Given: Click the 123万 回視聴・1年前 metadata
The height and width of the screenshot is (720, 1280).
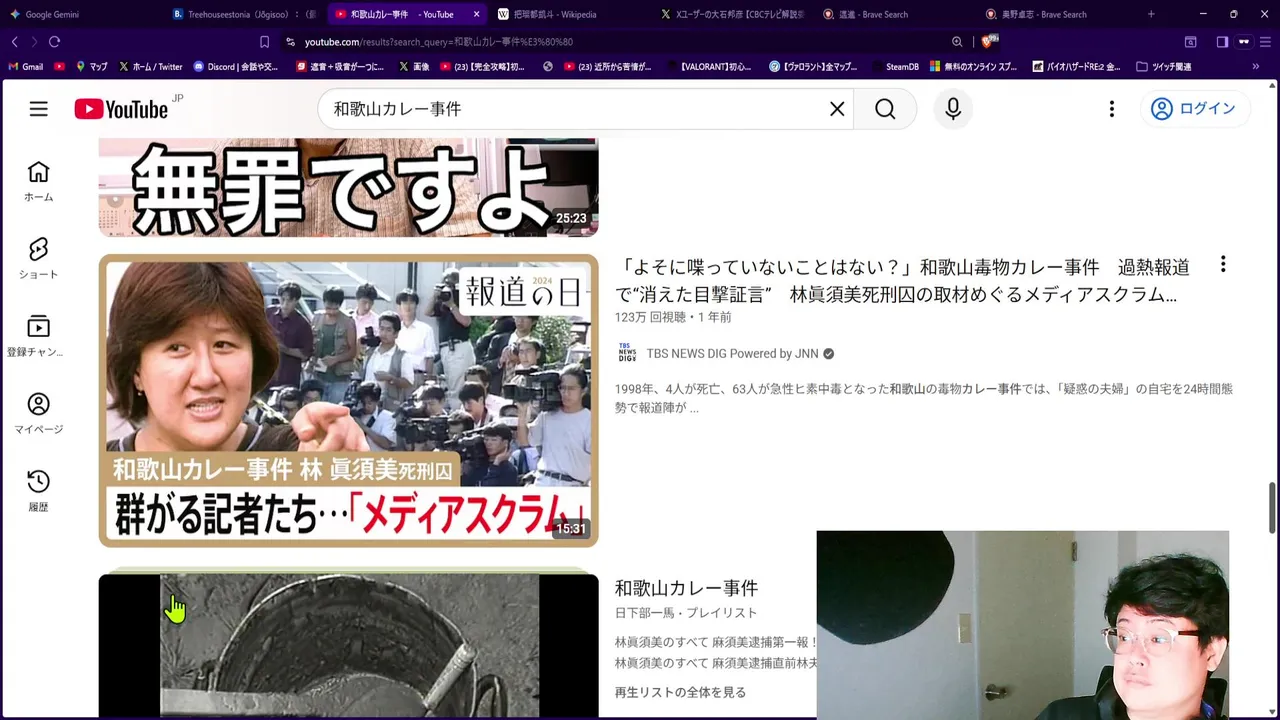Looking at the screenshot, I should (673, 317).
